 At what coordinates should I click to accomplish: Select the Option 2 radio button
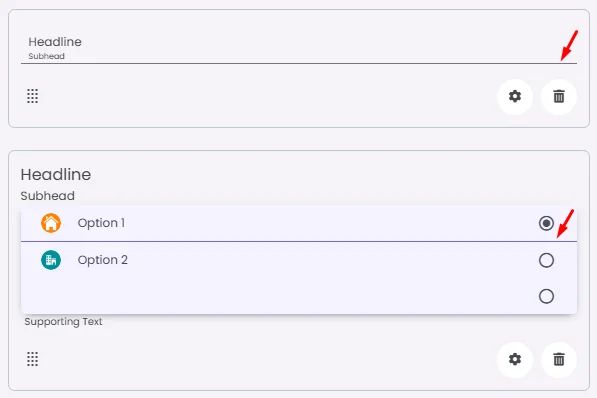[546, 260]
